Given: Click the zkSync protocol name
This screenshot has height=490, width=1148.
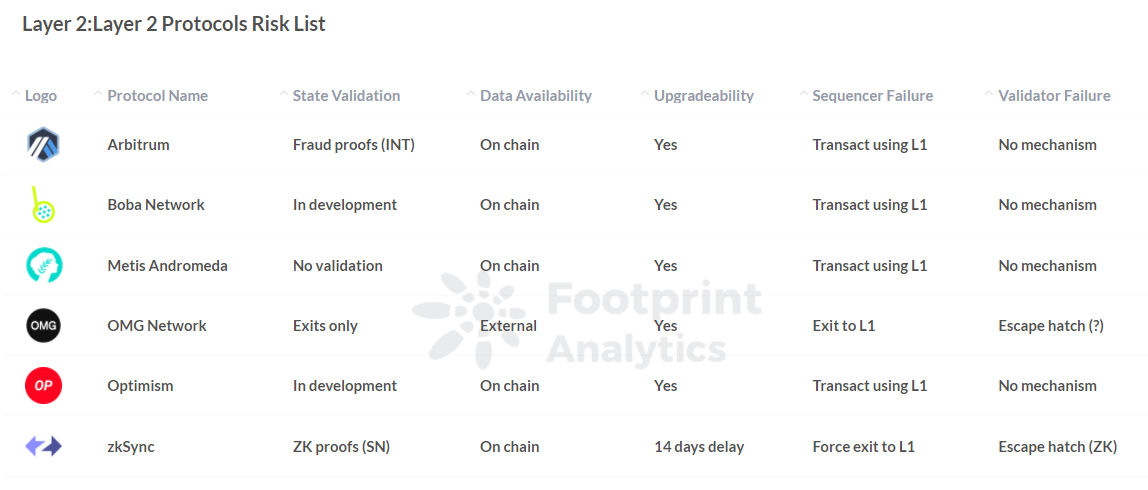Looking at the screenshot, I should click(131, 446).
